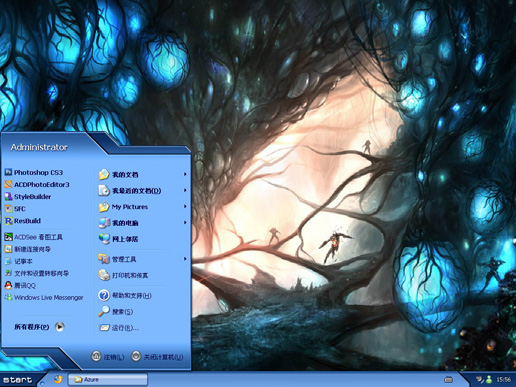Open the 我的文档 menu entry
This screenshot has height=387, width=516.
pos(143,174)
